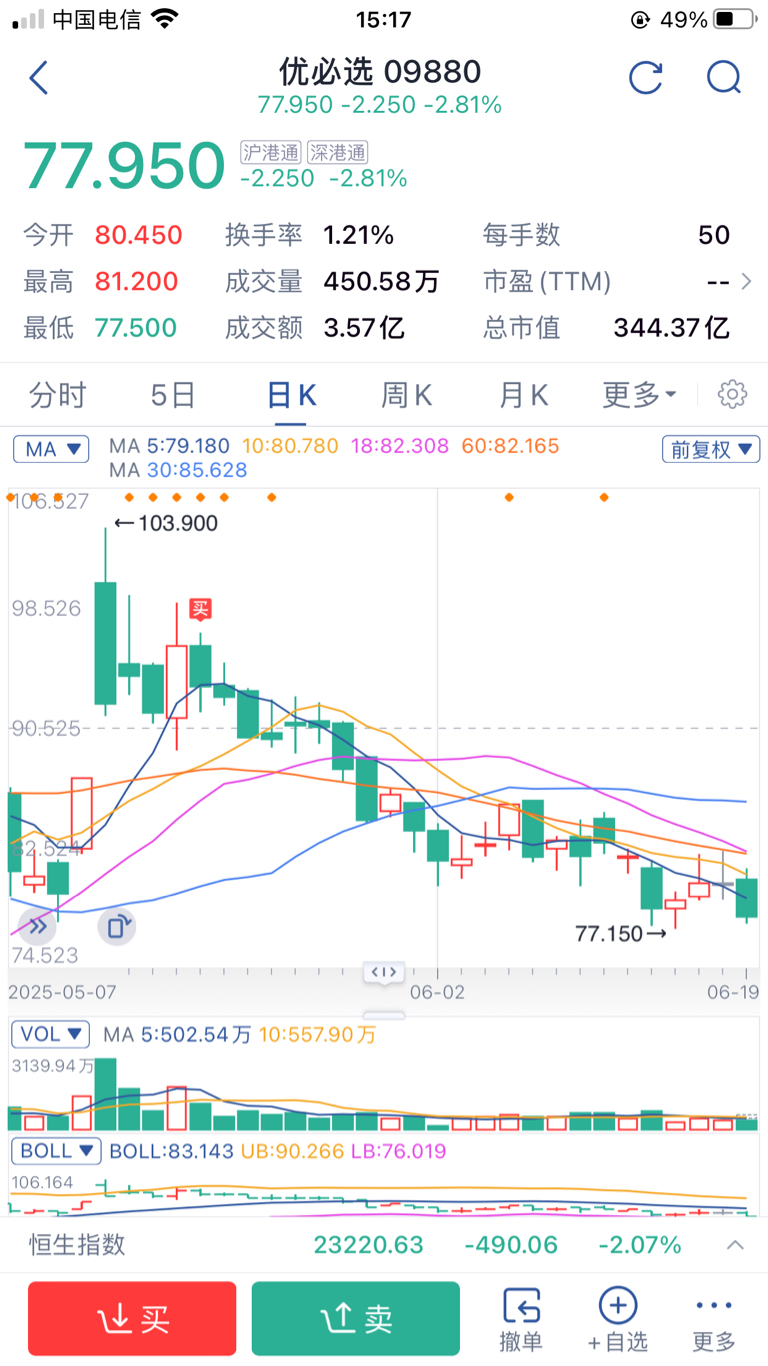Add stock to 自选 watchlist
Screen dimensions: 768x1366
click(617, 1319)
